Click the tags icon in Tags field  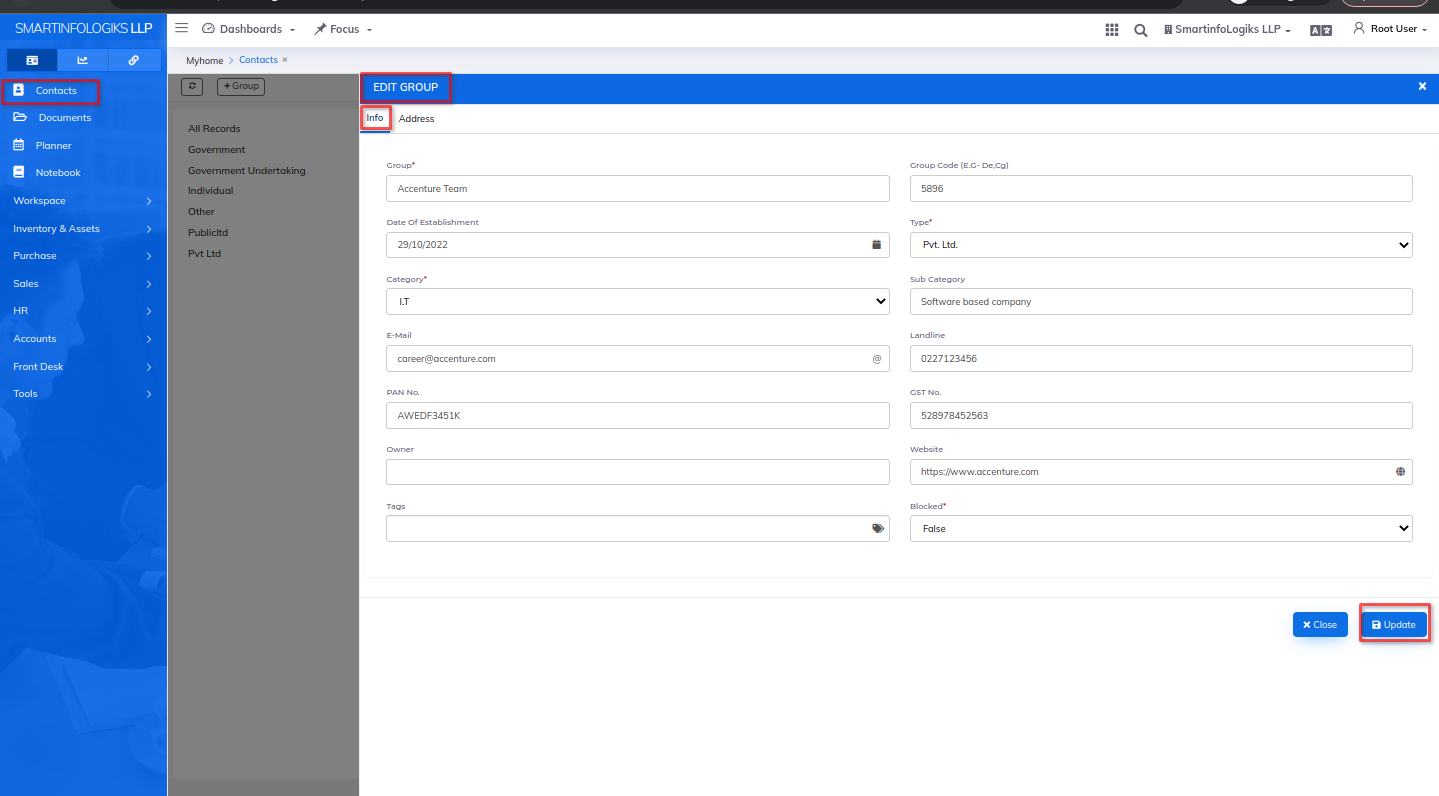pyautogui.click(x=877, y=528)
